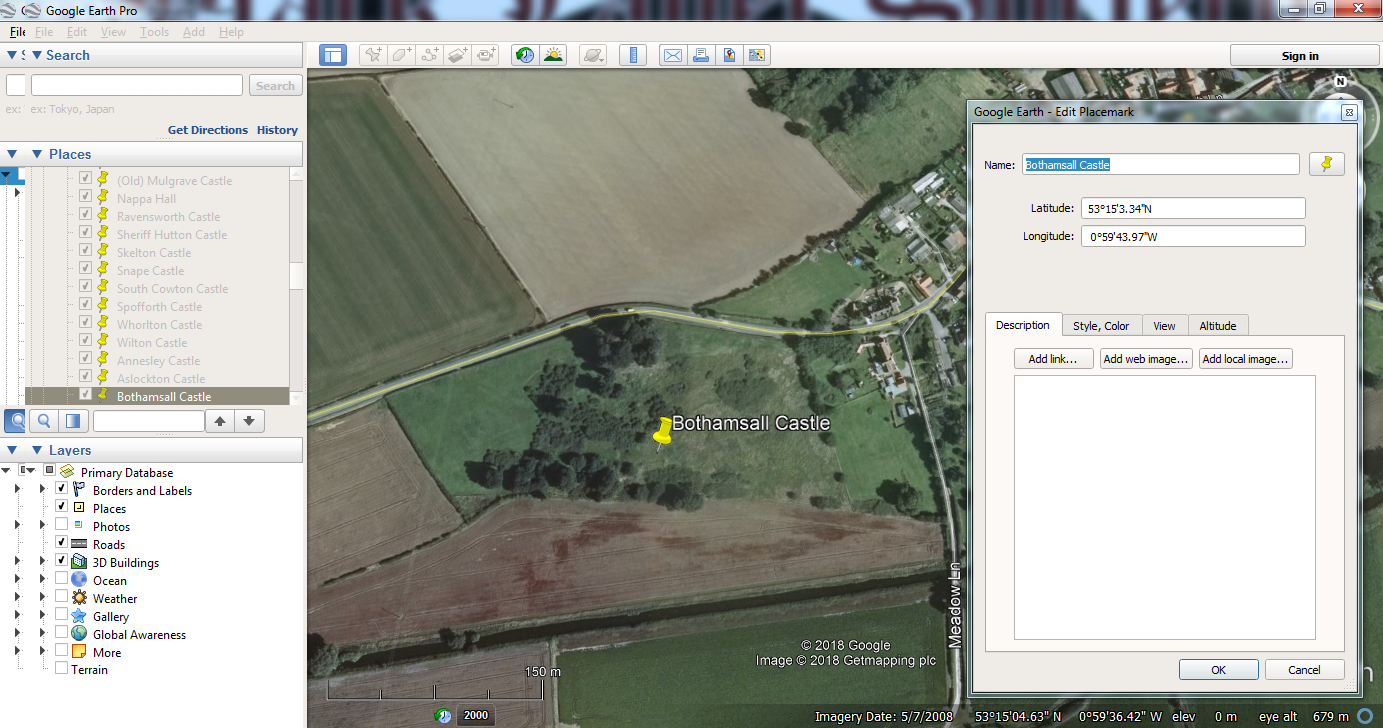Click the compass North indicator on map
The image size is (1383, 728).
(x=1341, y=82)
